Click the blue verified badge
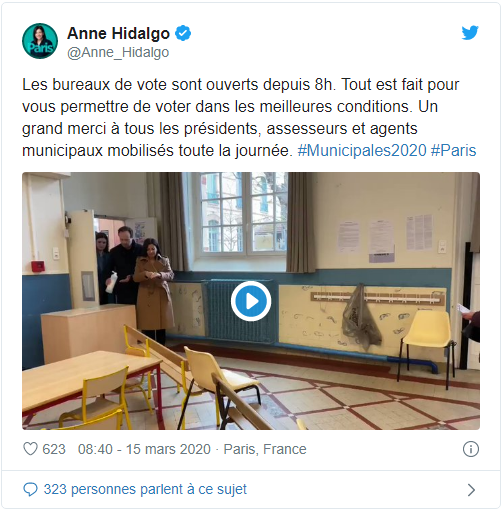Screen dimensions: 504x509 (183, 33)
